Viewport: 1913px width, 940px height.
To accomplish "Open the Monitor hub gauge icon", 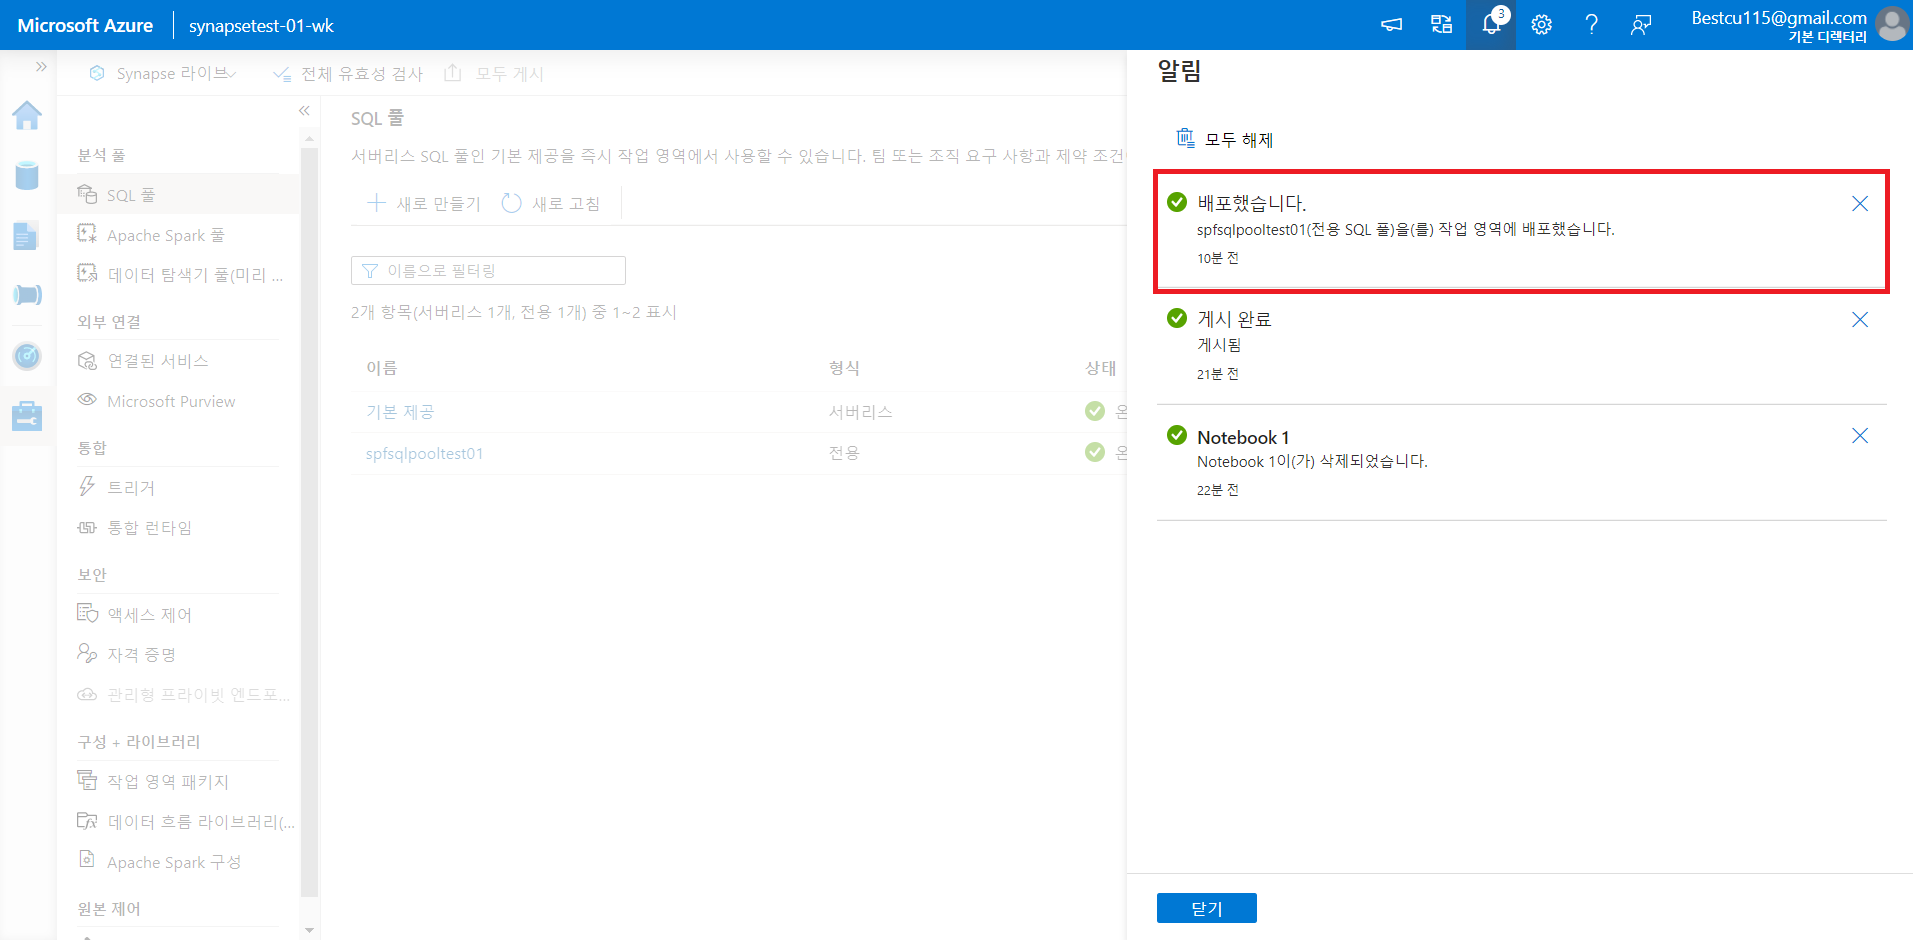I will [x=27, y=355].
